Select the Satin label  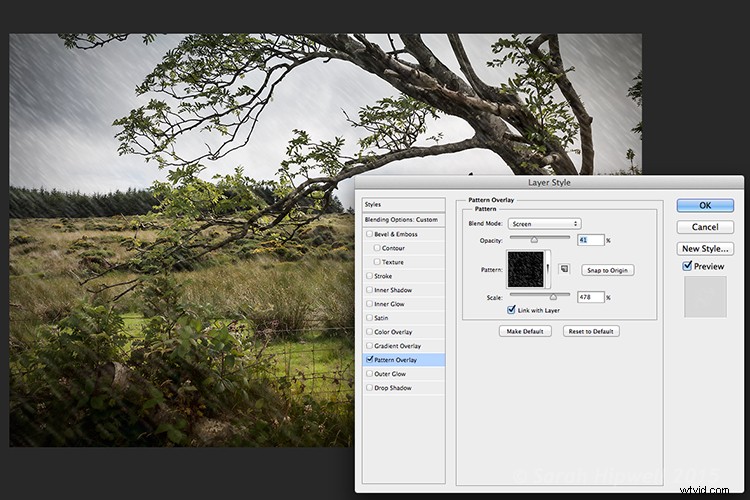[x=381, y=318]
